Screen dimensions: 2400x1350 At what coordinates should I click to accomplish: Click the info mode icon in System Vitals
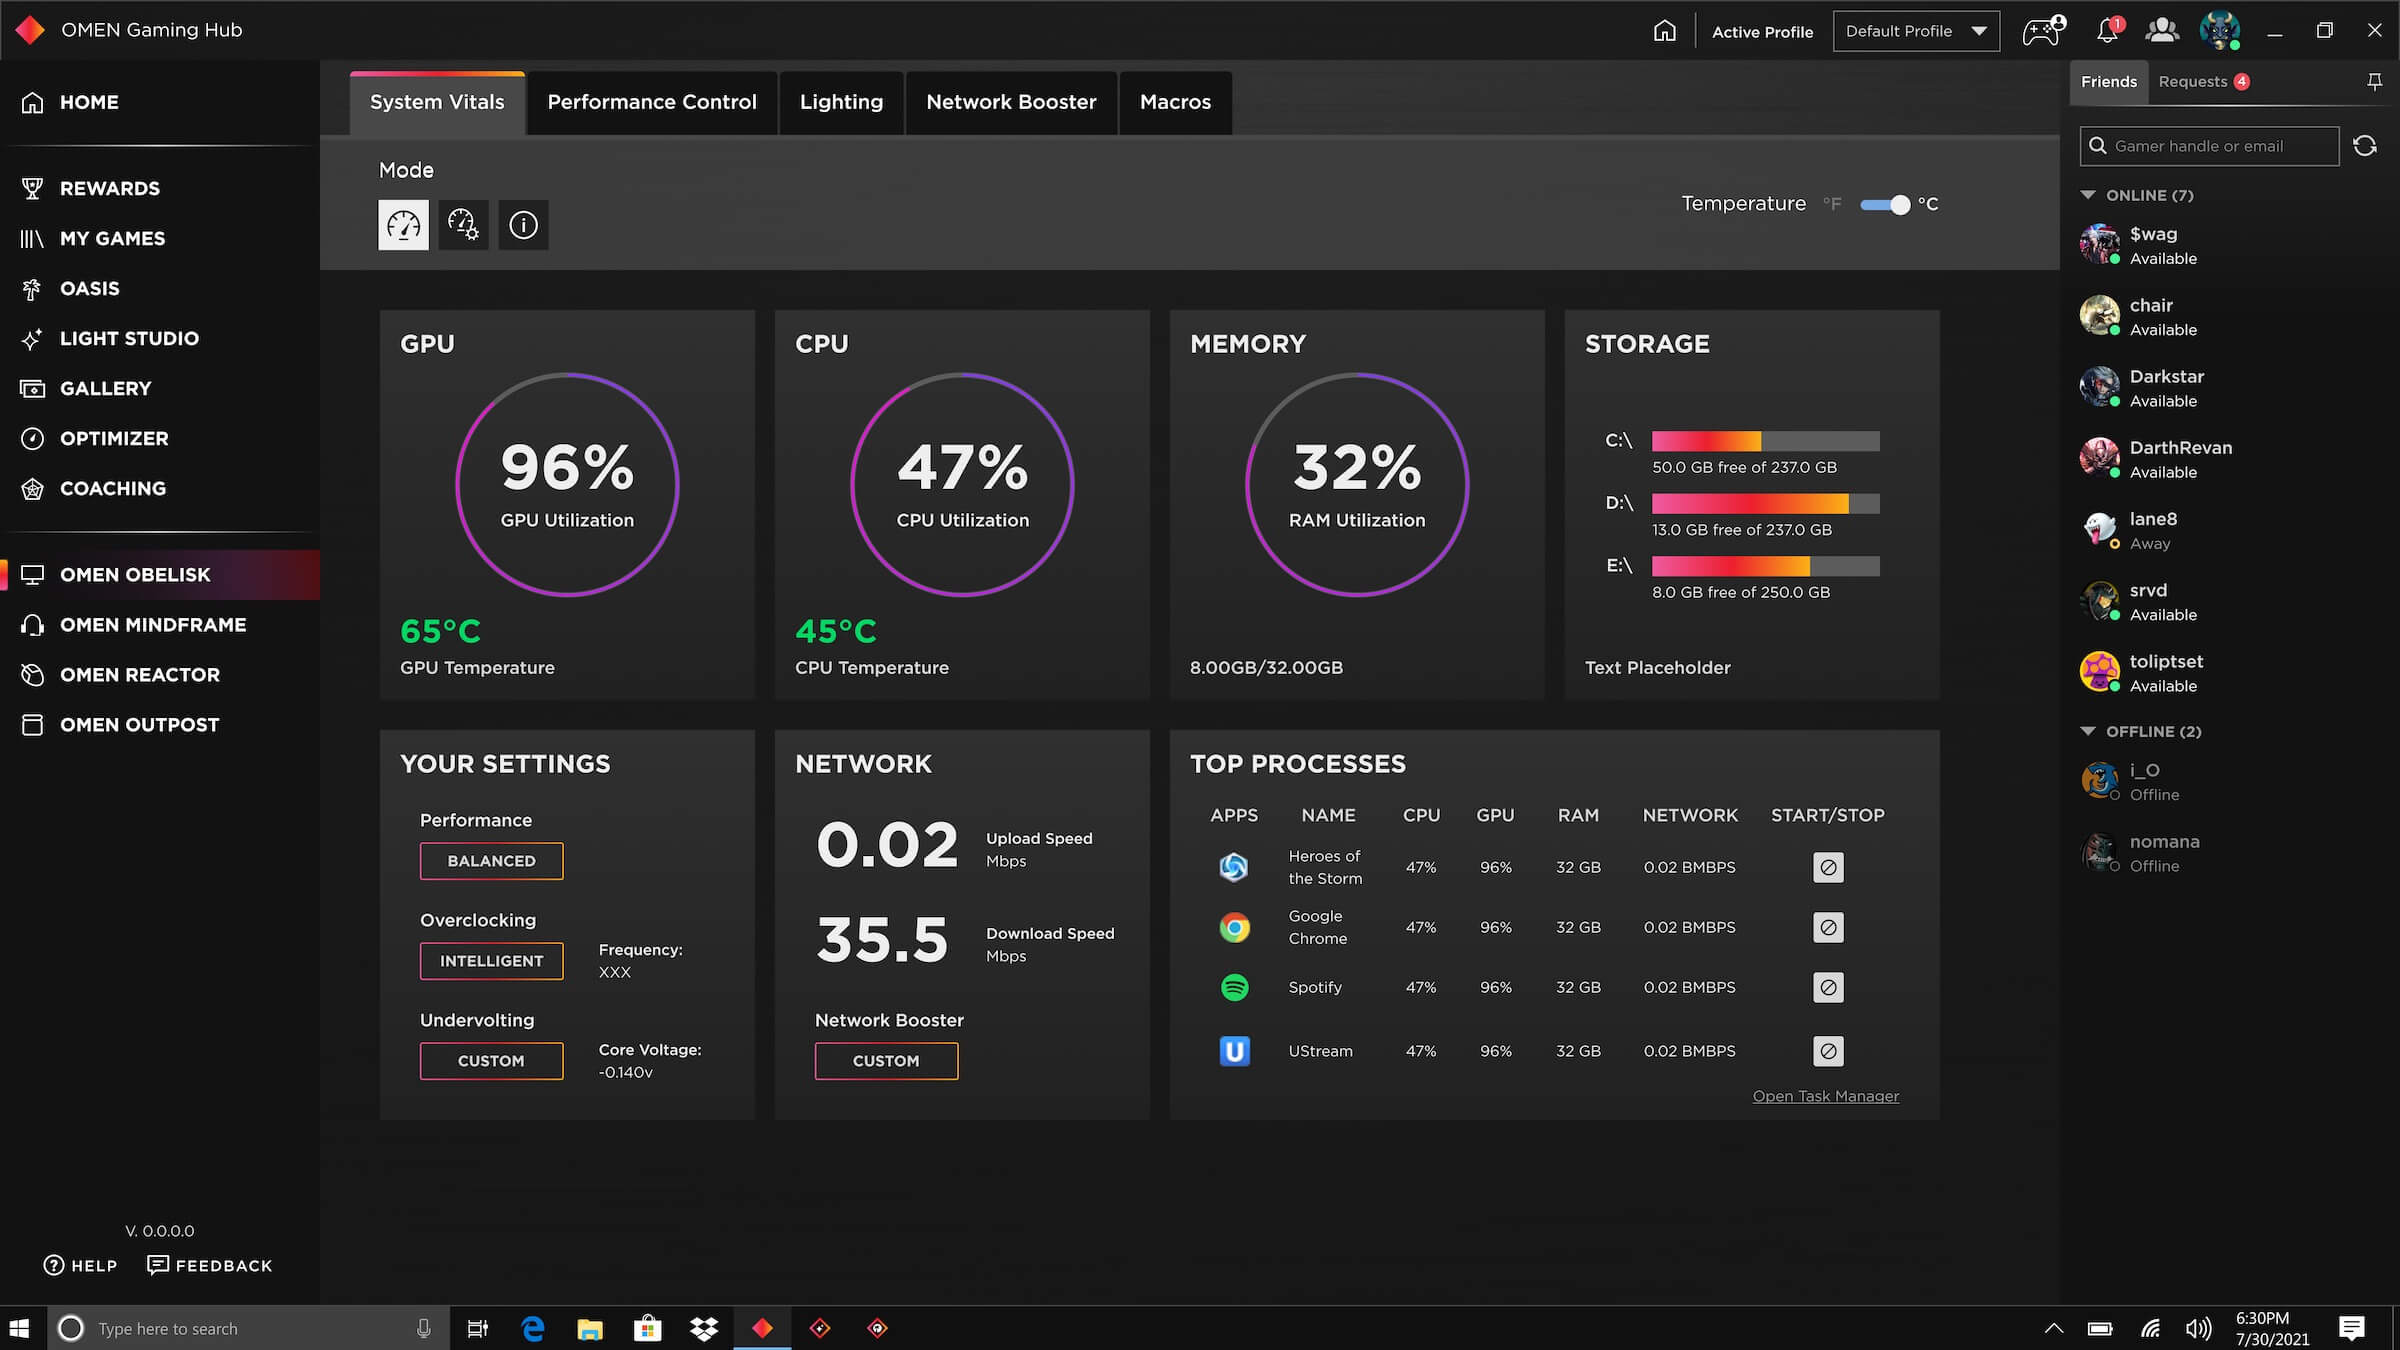click(523, 224)
